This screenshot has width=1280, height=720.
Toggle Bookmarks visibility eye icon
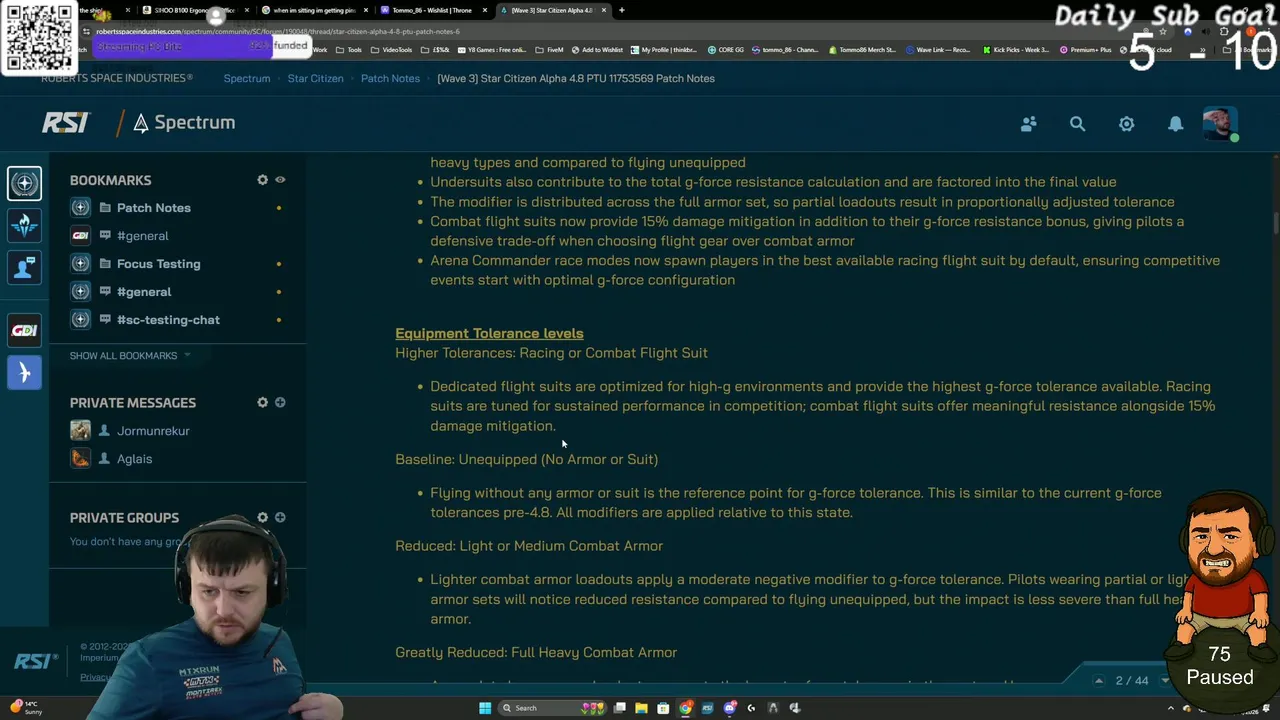click(280, 180)
